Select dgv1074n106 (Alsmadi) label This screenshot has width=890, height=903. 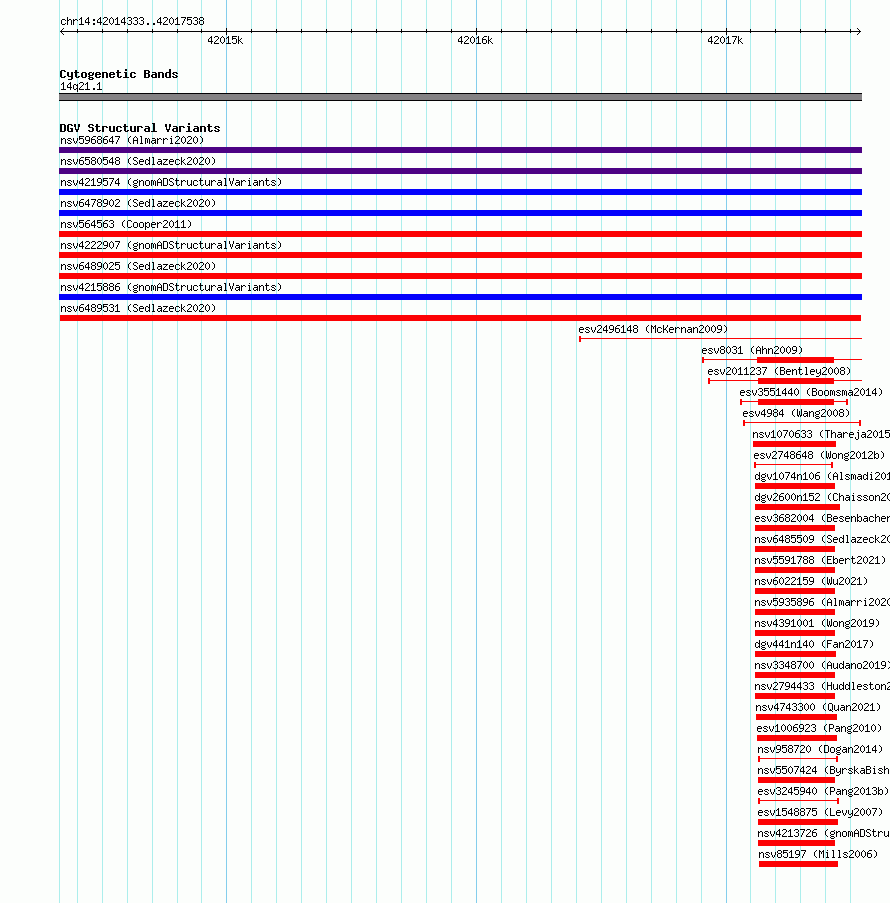click(822, 476)
